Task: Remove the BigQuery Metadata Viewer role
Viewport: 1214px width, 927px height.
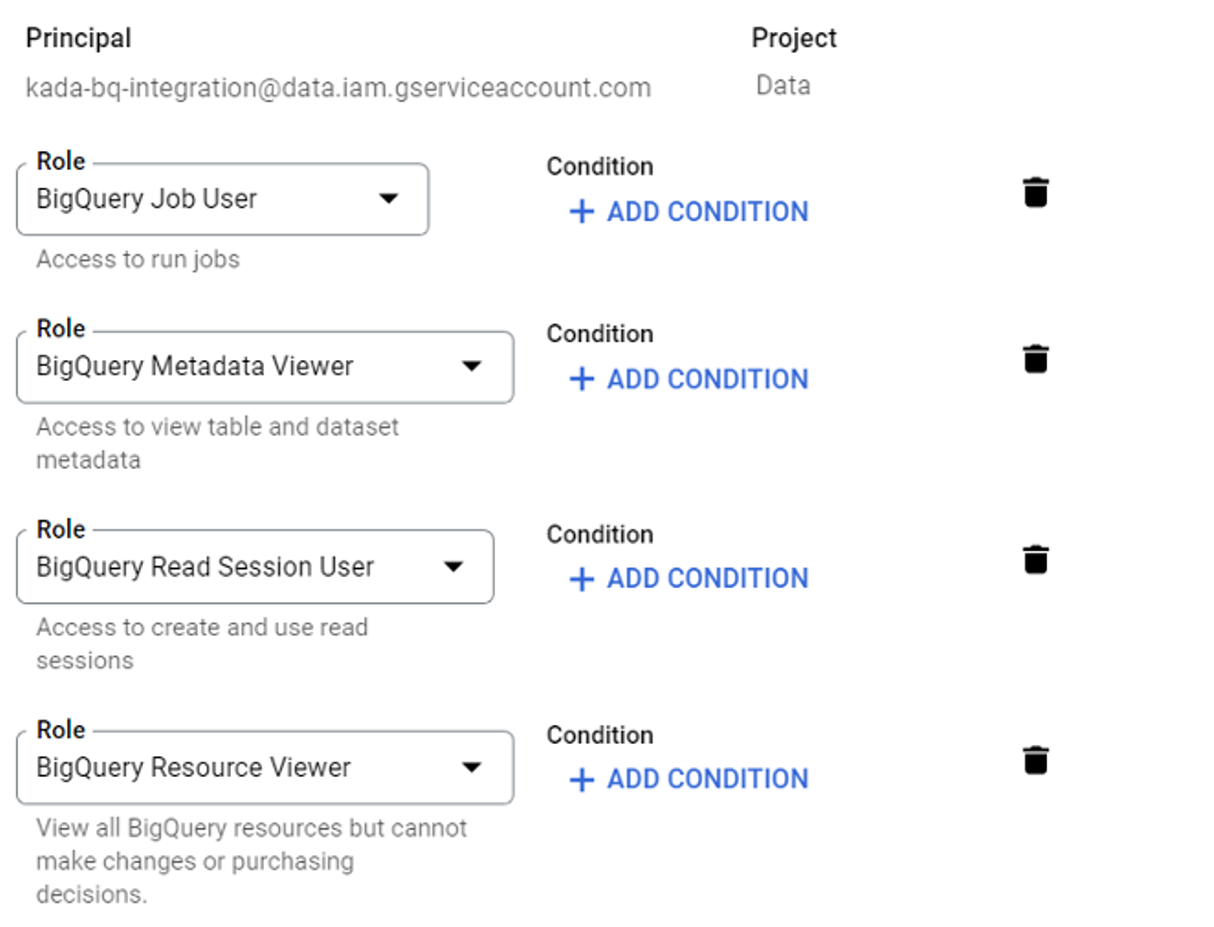Action: point(1036,358)
